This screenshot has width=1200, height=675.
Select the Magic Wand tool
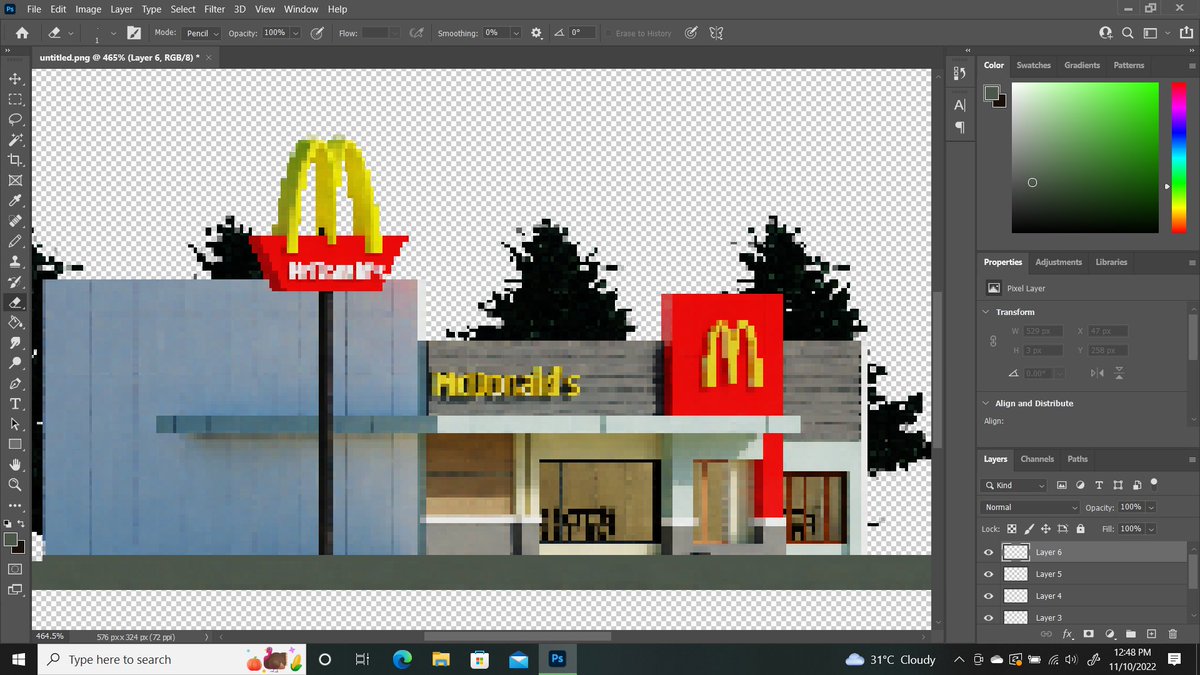[15, 140]
